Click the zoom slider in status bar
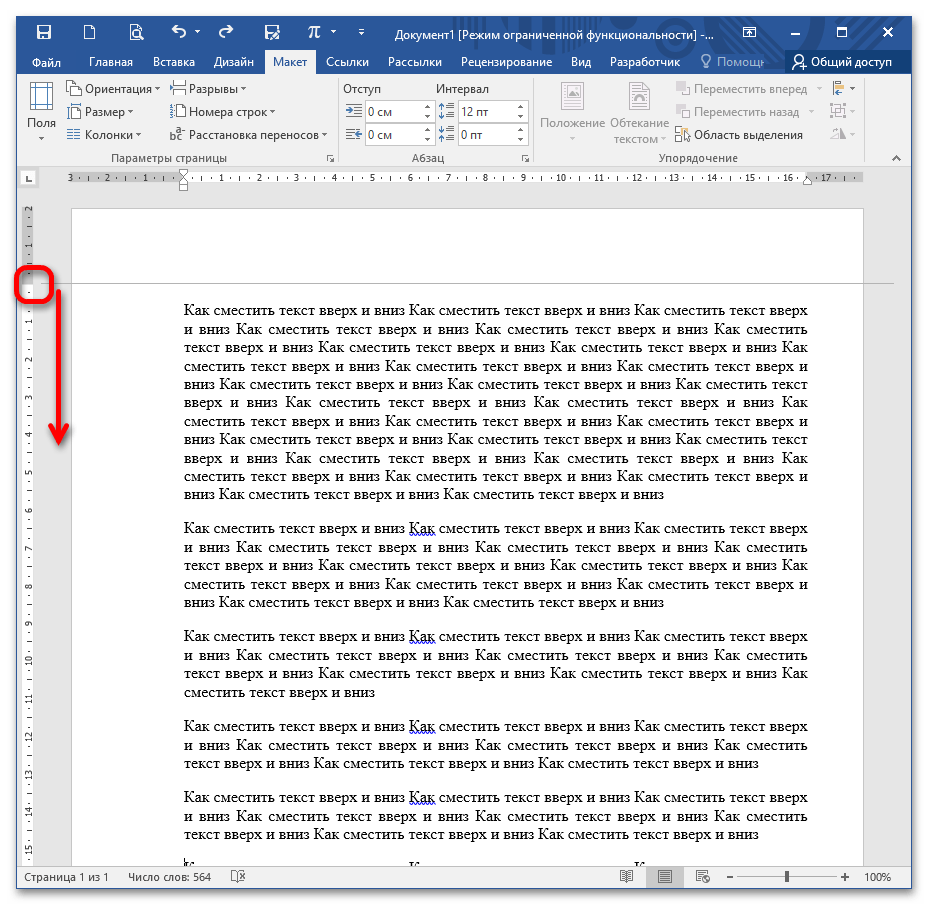 pos(787,877)
